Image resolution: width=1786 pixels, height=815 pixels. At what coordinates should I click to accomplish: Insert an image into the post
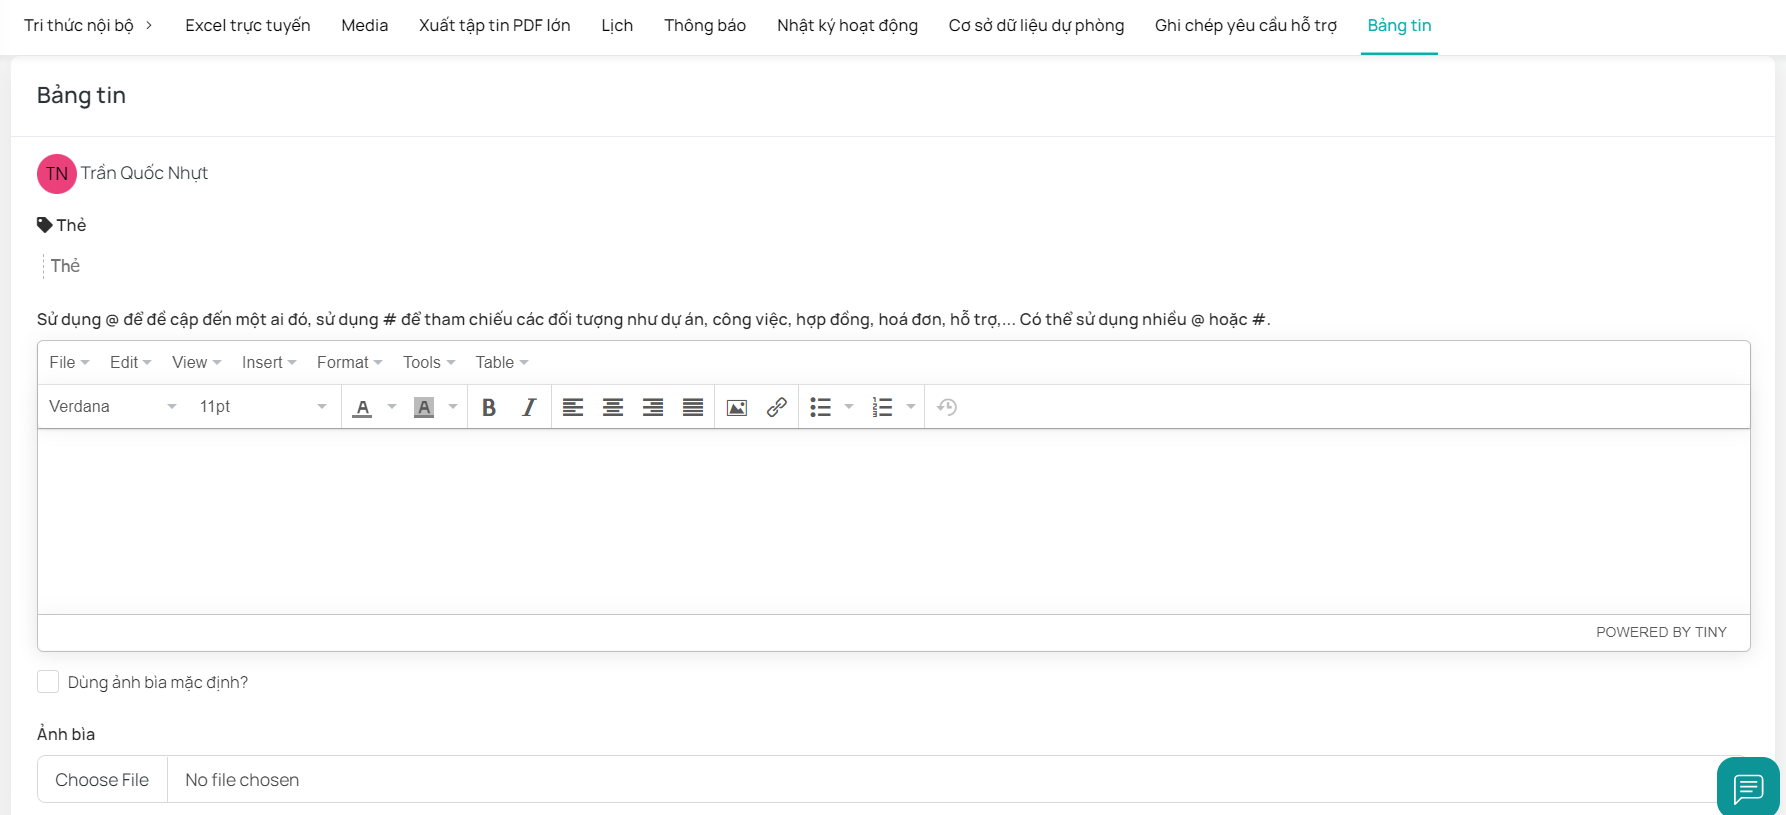[737, 407]
